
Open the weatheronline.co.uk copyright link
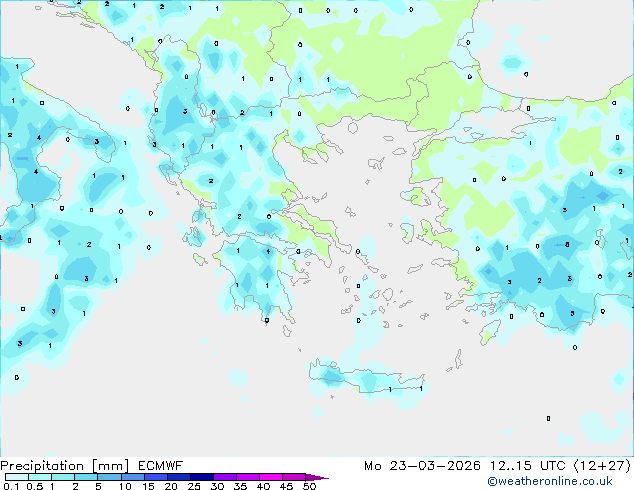pyautogui.click(x=550, y=481)
